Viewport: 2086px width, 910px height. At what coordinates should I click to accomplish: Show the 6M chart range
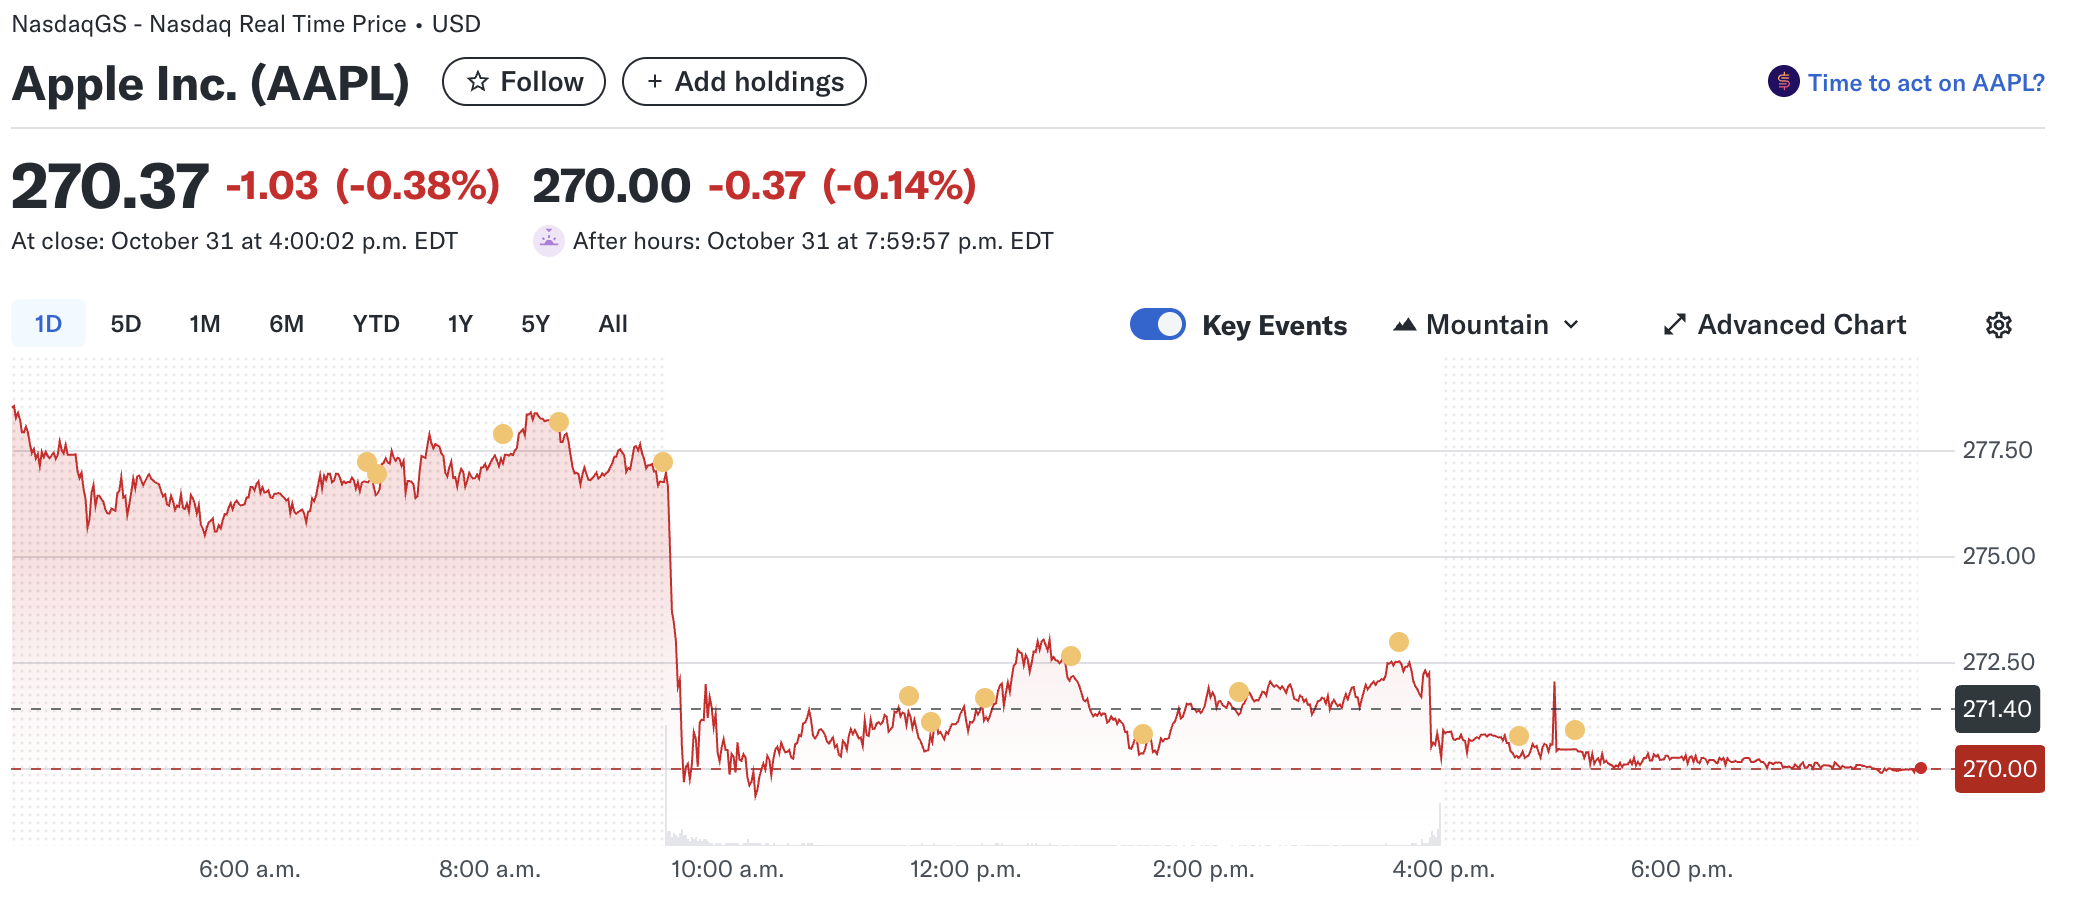[x=286, y=324]
